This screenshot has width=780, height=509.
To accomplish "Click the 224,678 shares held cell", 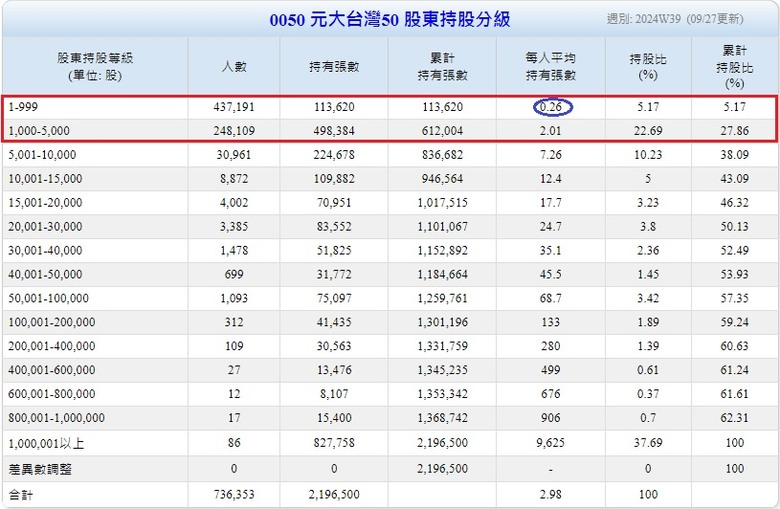I will coord(334,155).
